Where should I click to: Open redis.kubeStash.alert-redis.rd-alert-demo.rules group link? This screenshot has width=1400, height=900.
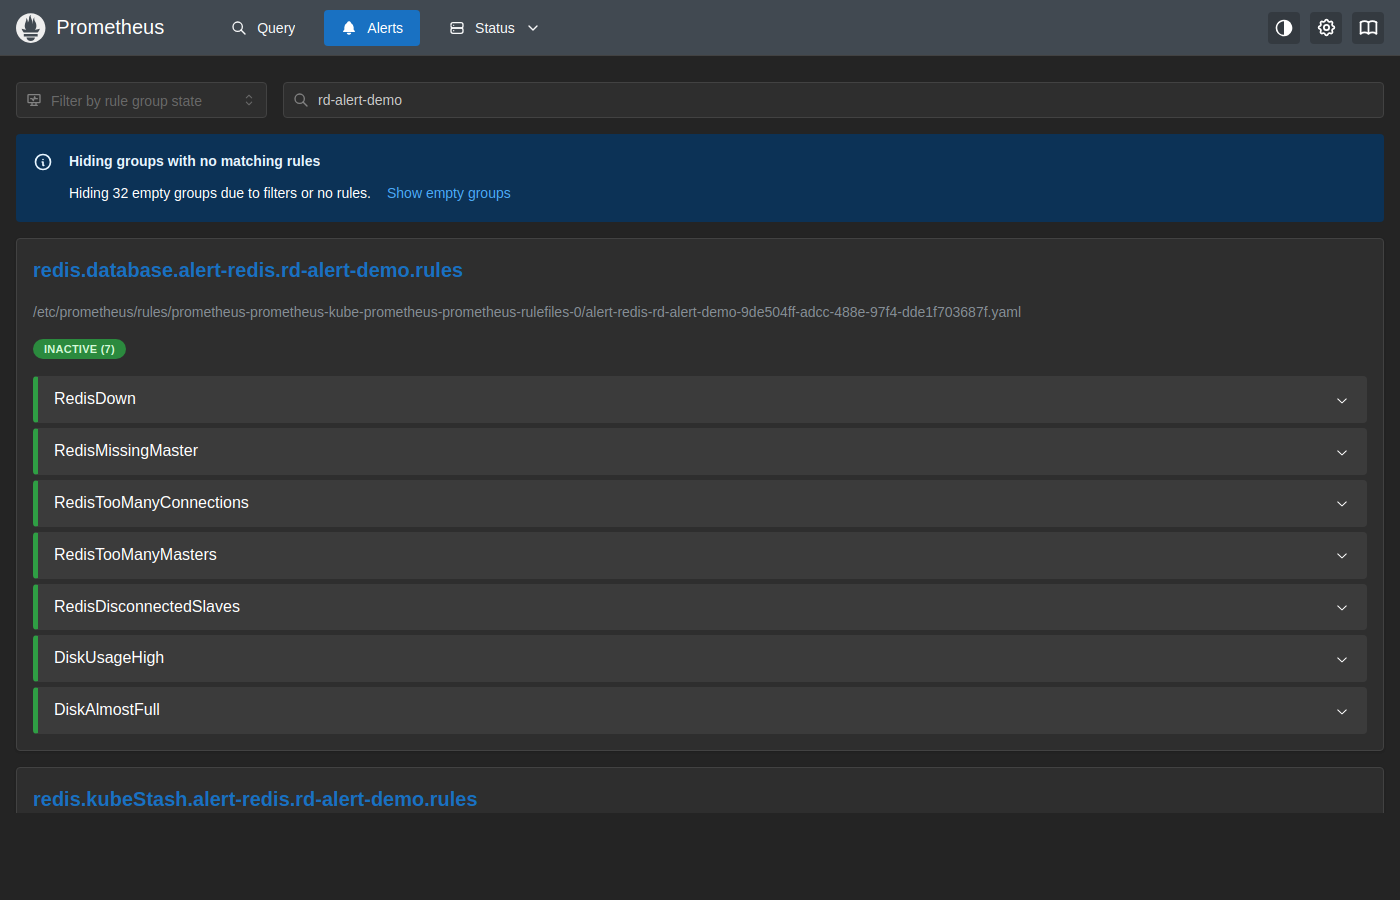[255, 799]
